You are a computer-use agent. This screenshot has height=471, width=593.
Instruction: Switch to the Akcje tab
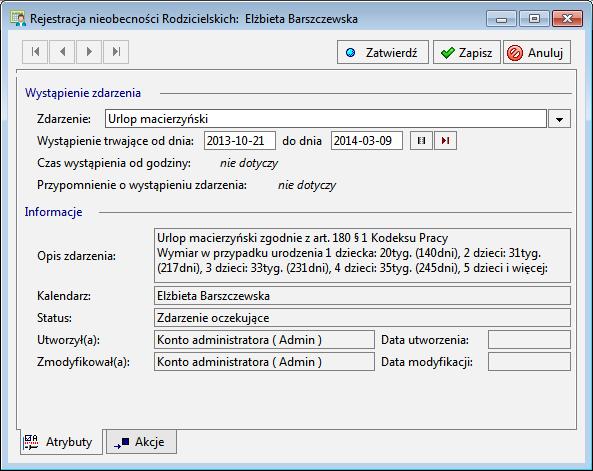click(141, 442)
